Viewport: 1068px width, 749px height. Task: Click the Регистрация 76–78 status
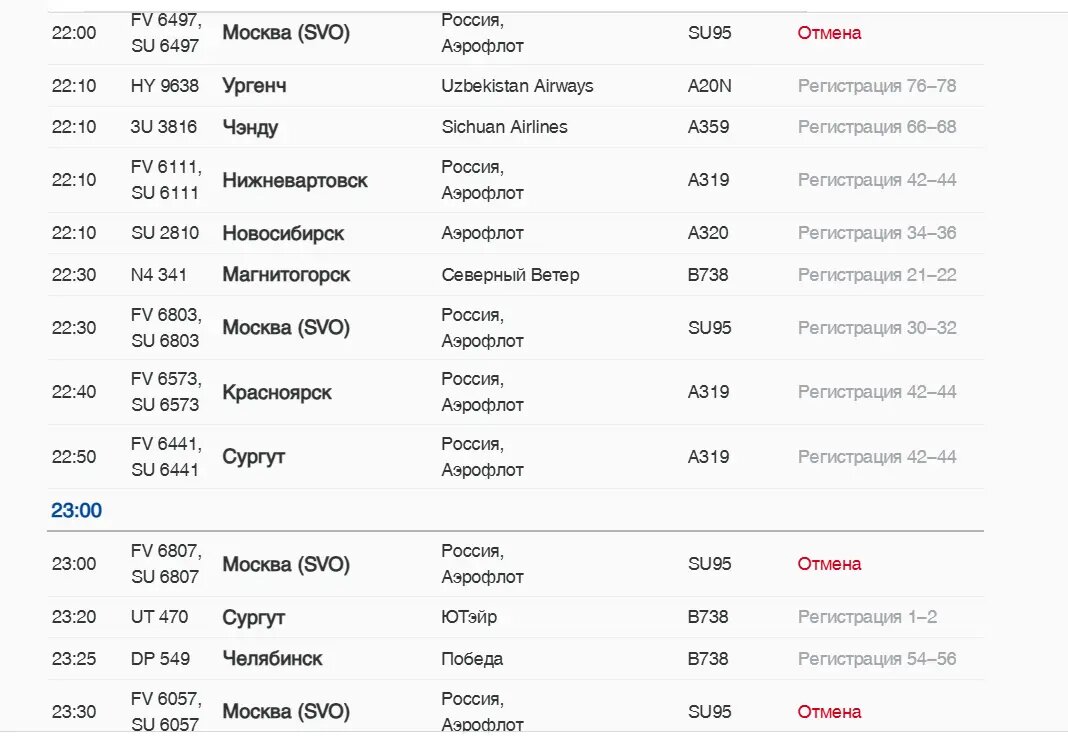(x=876, y=86)
